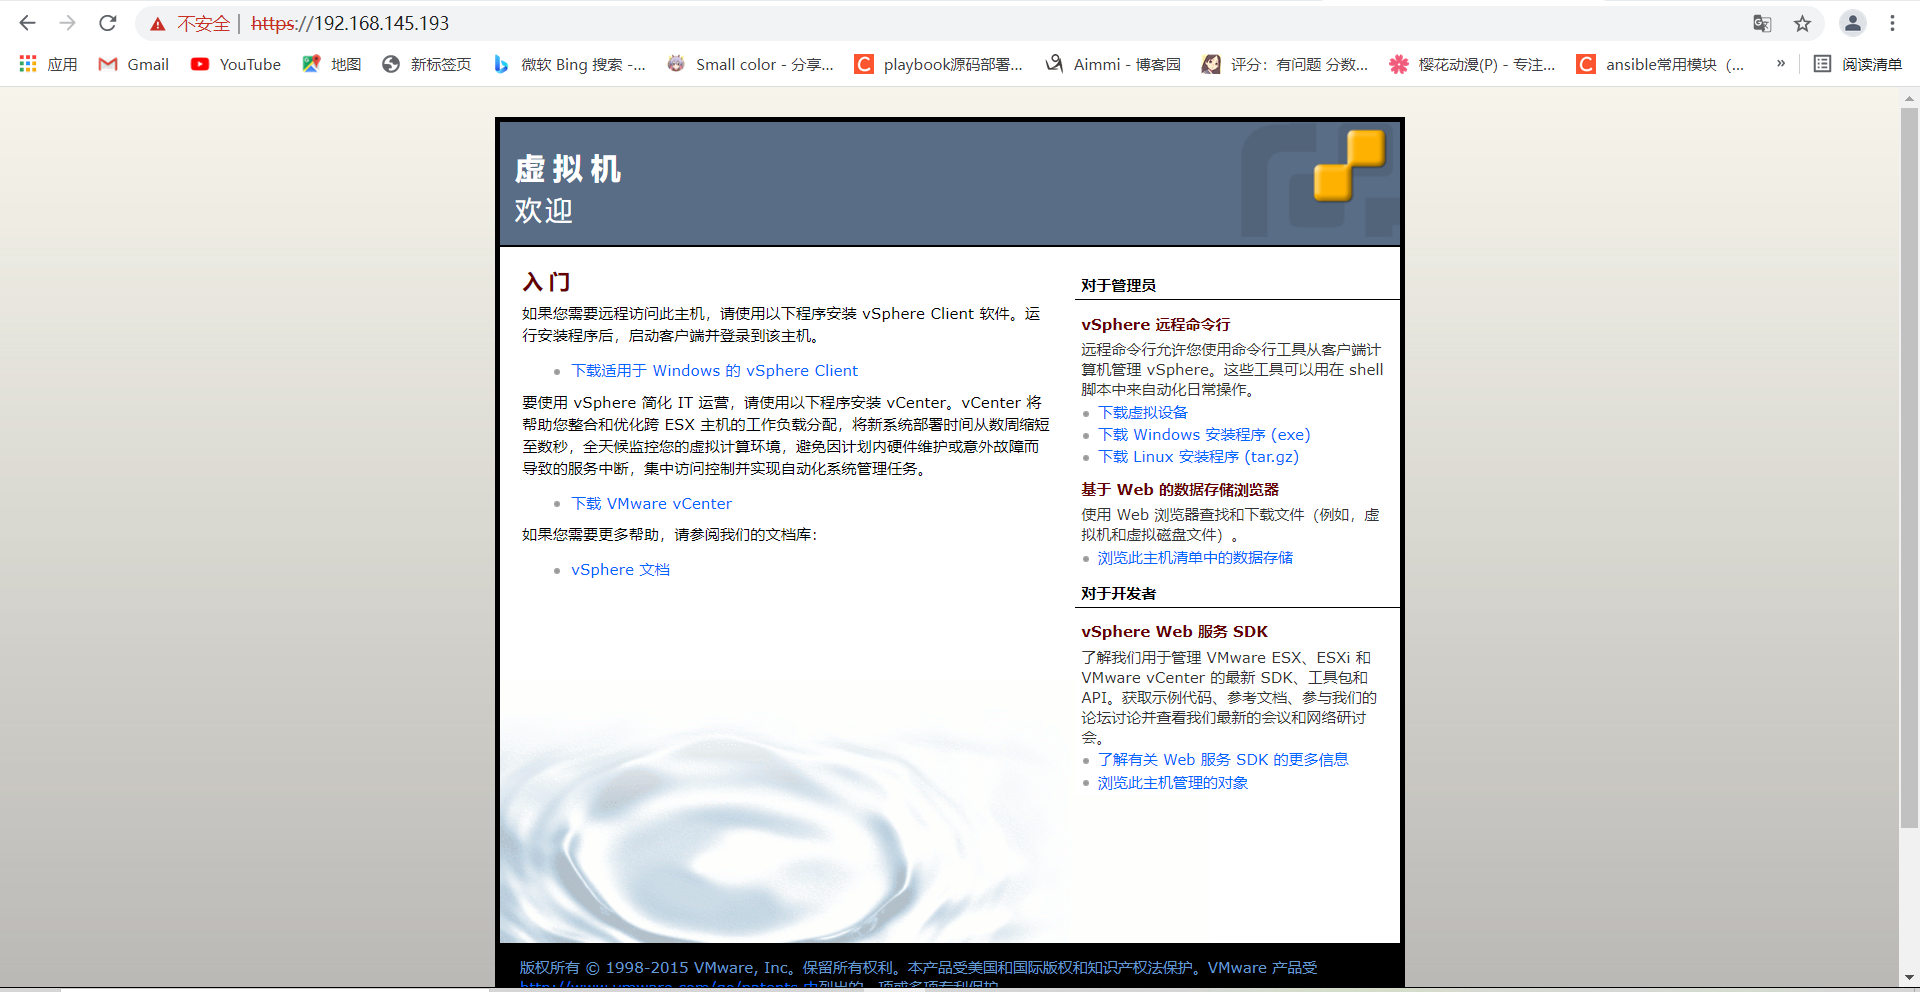The image size is (1920, 992).
Task: Open the Chrome three-dot menu
Action: (1892, 23)
